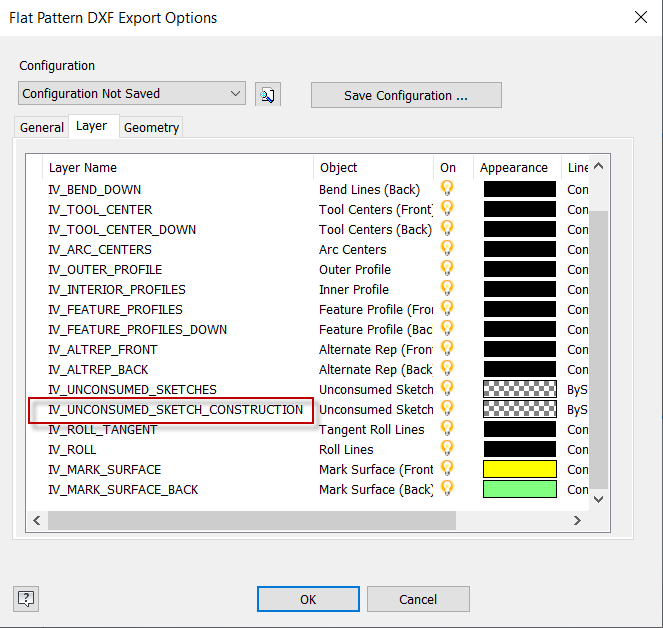This screenshot has height=628, width=663.
Task: Toggle IV_ALTREP_FRONT layer bulb
Action: 447,348
